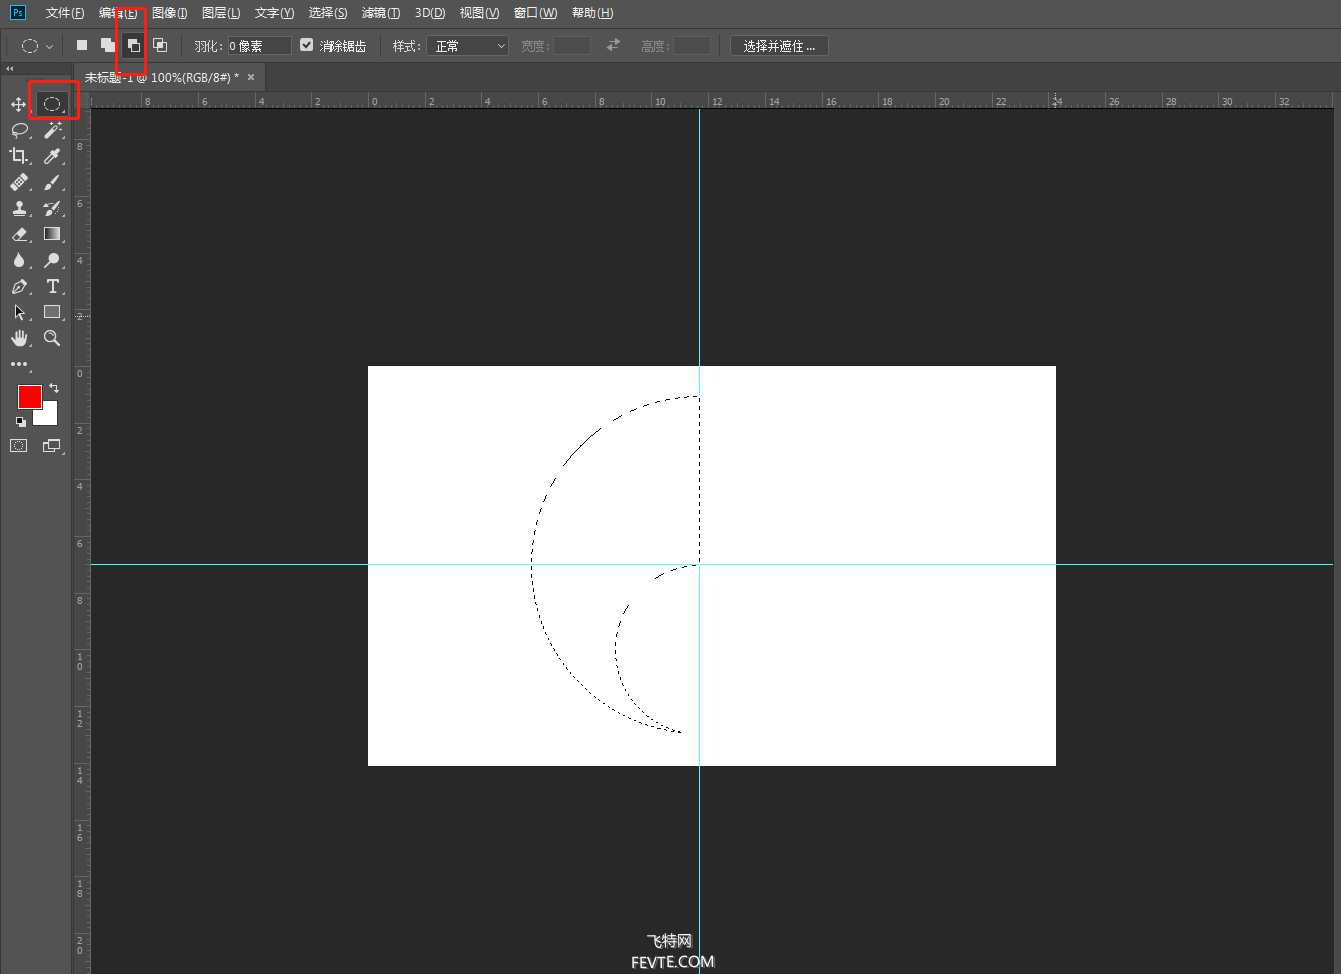Open the 滤镜(T) menu
Screen dimensions: 1341x974
pyautogui.click(x=381, y=13)
